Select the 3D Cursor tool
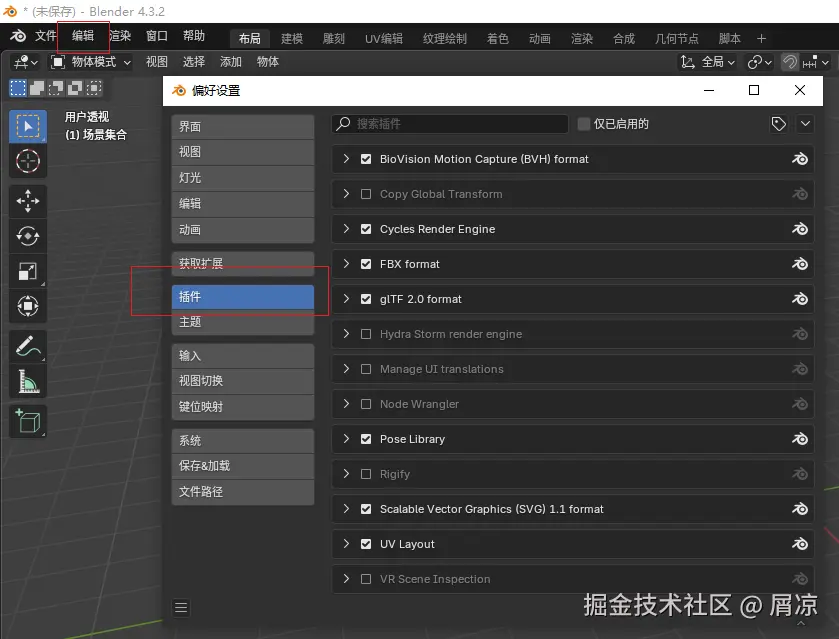This screenshot has height=639, width=839. point(28,161)
